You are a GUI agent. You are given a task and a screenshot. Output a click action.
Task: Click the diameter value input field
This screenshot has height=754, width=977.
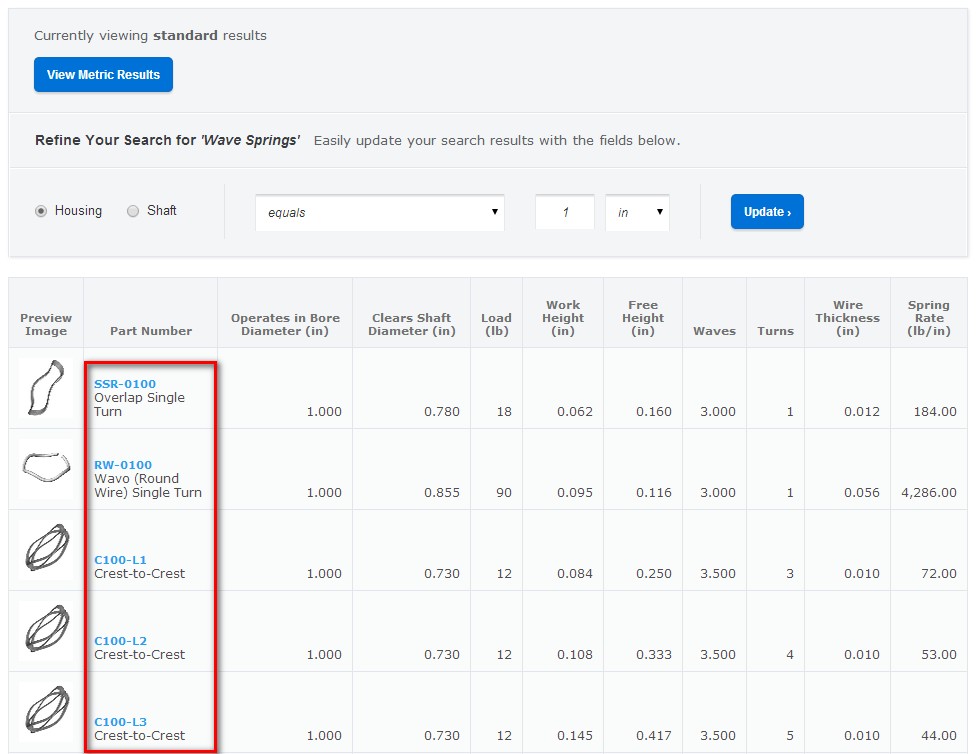pyautogui.click(x=565, y=212)
